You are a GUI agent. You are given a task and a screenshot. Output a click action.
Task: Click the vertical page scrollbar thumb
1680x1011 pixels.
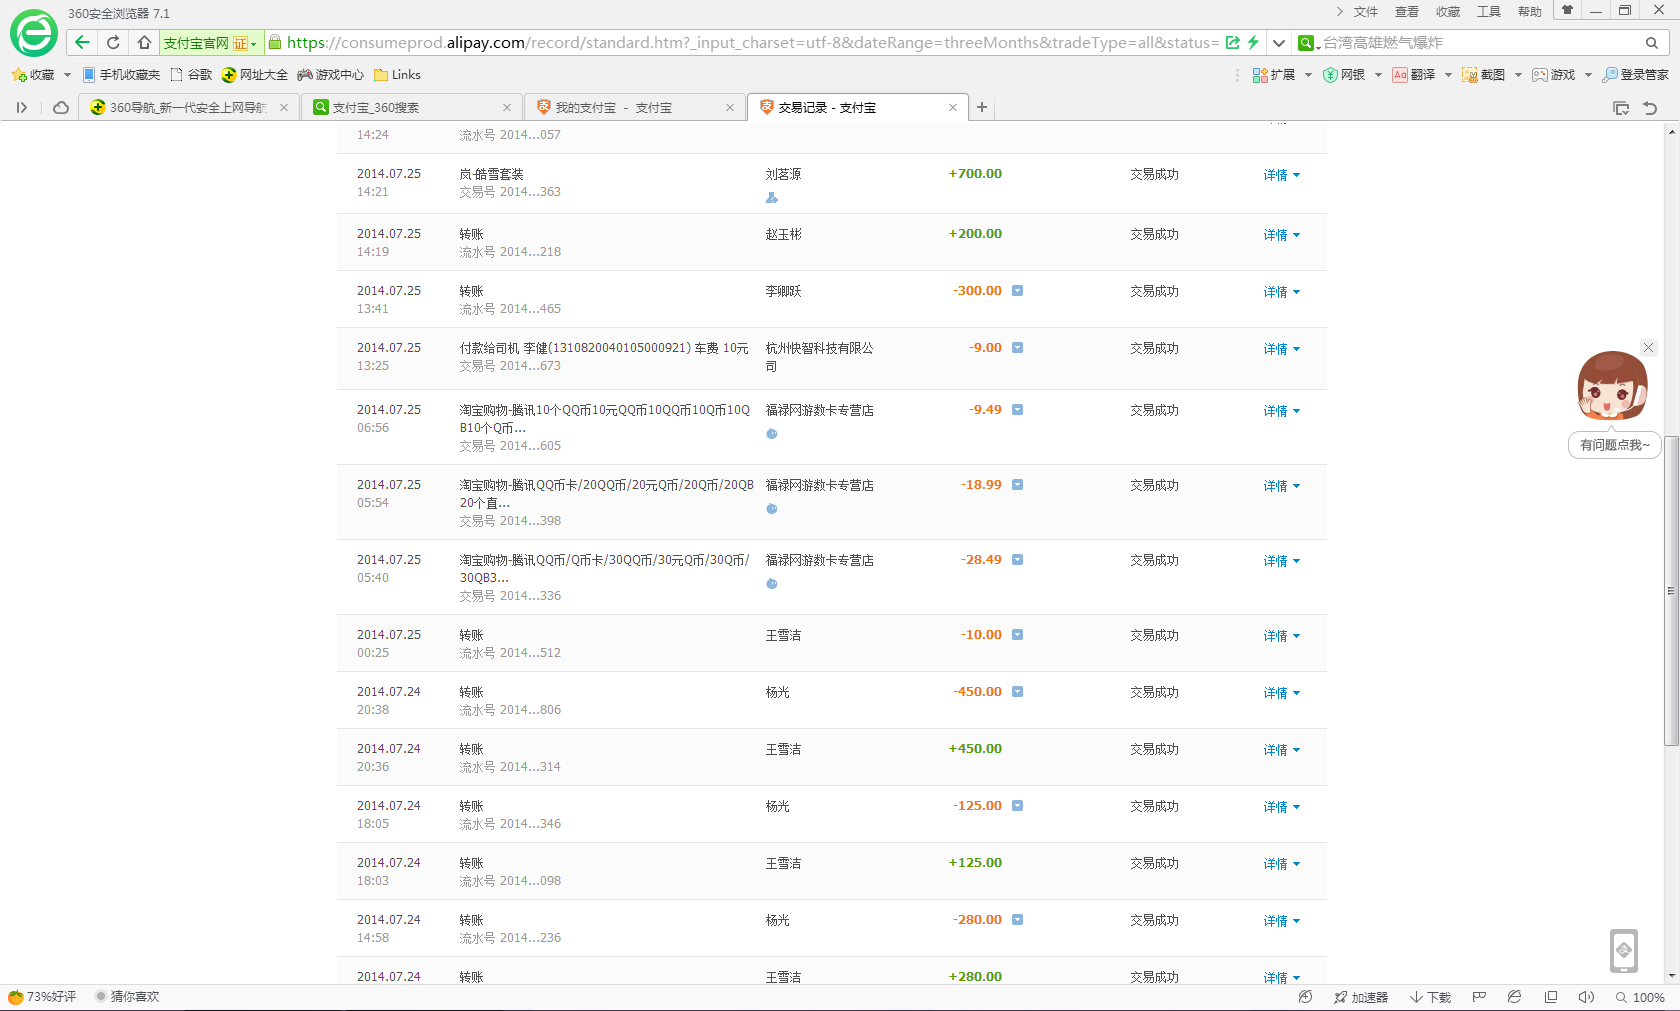tap(1671, 590)
